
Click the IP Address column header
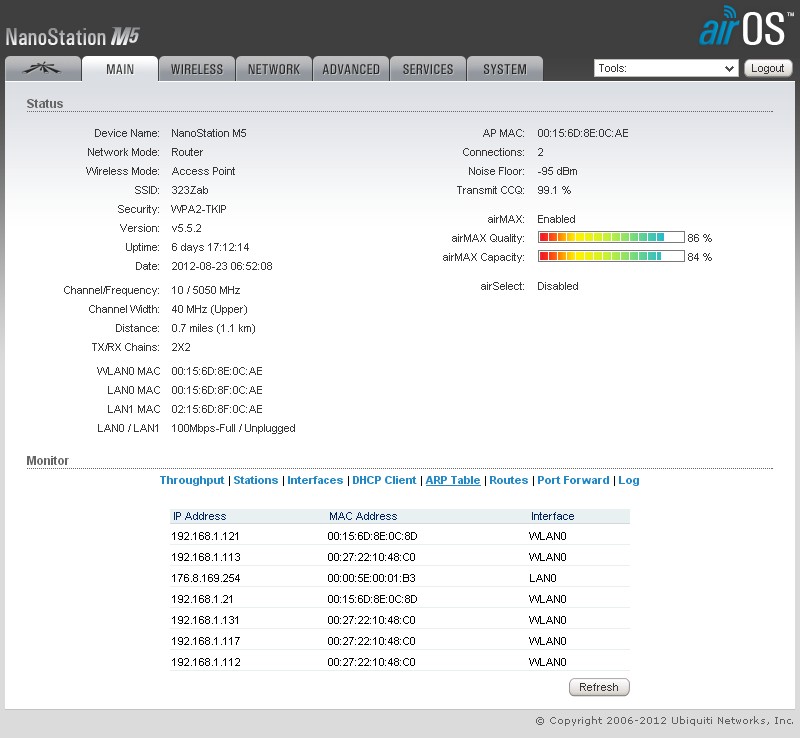pos(199,516)
